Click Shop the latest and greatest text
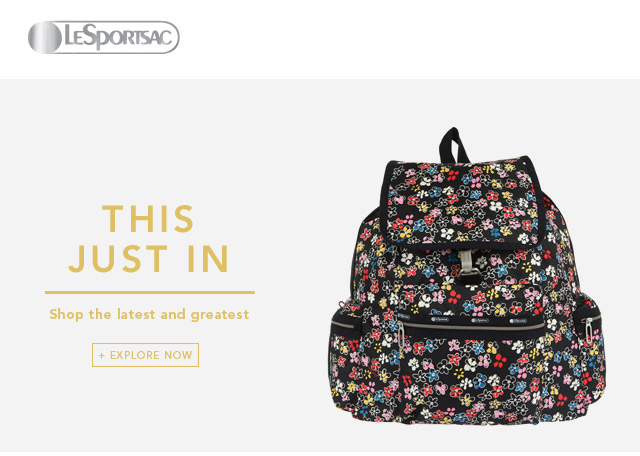This screenshot has height=456, width=640. pos(149,314)
